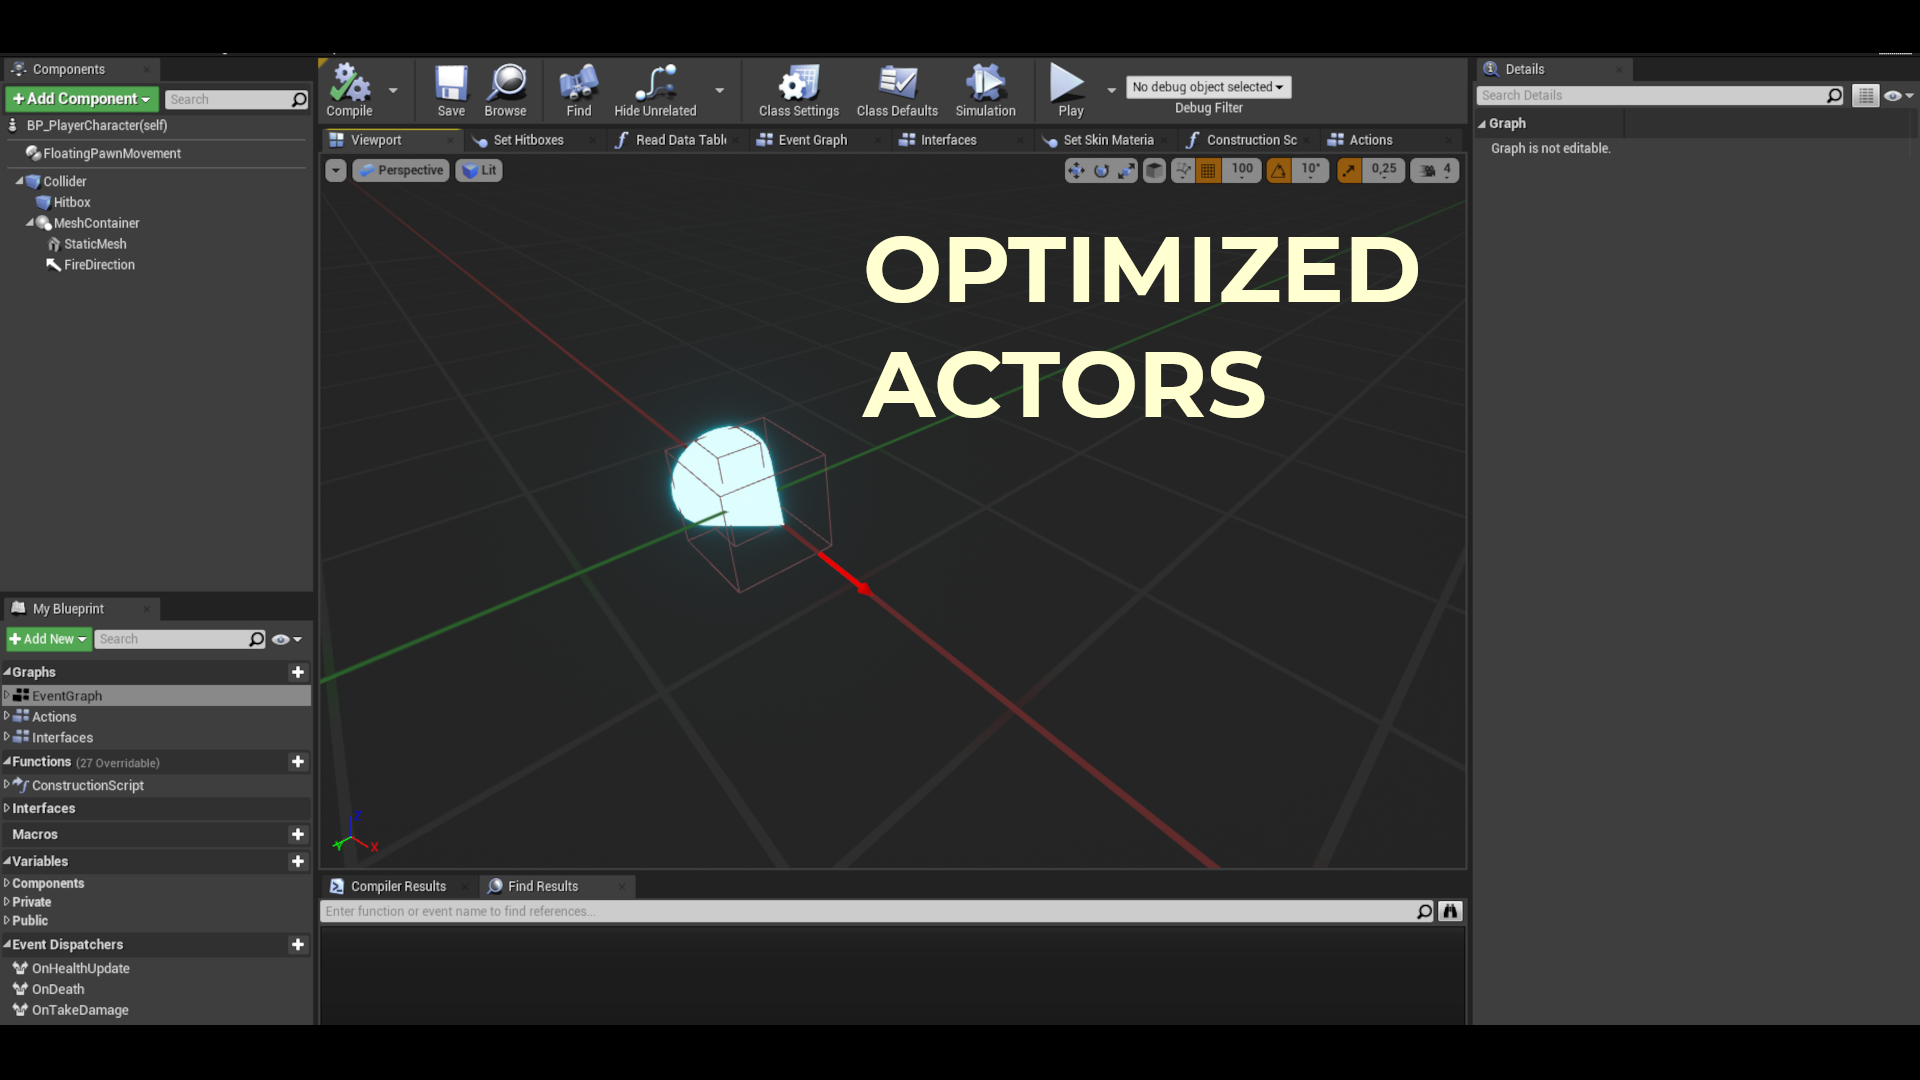This screenshot has width=1920, height=1080.
Task: Click the Add Component button
Action: [x=81, y=99]
